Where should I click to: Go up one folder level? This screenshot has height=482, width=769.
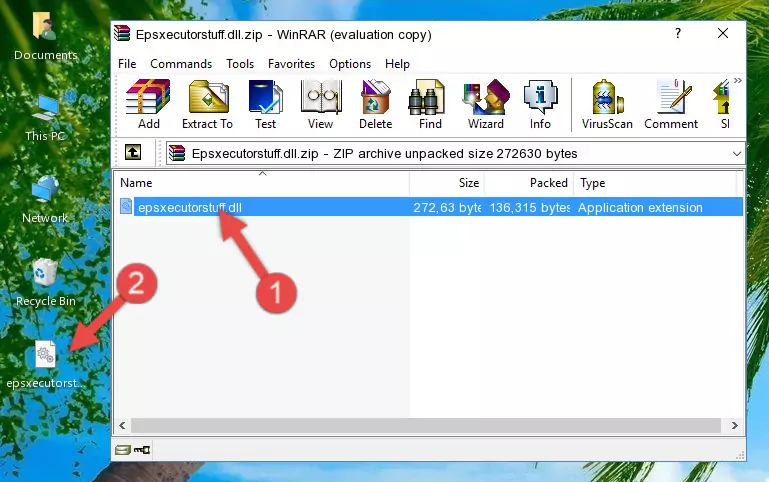pos(133,152)
